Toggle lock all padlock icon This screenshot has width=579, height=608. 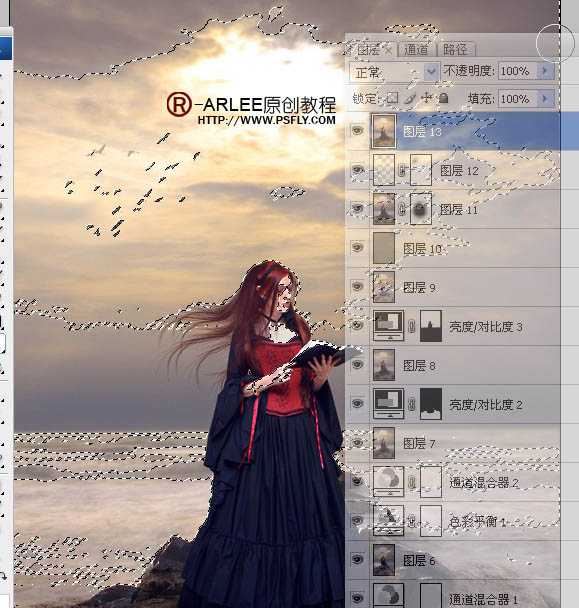(444, 98)
